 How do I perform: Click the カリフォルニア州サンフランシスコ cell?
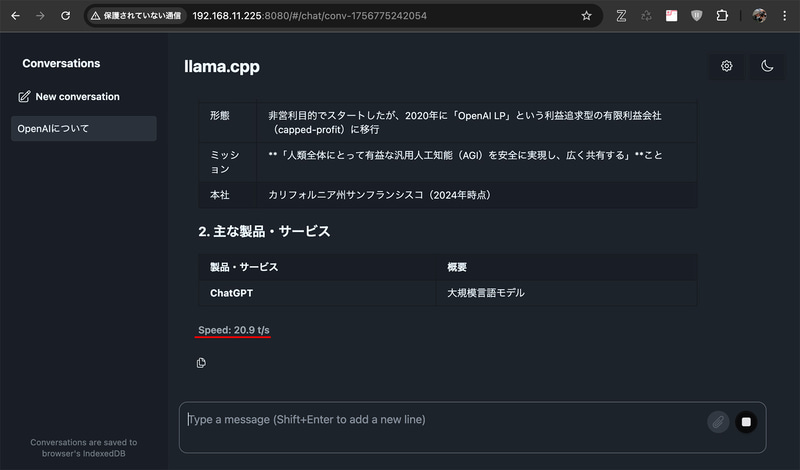pos(477,195)
